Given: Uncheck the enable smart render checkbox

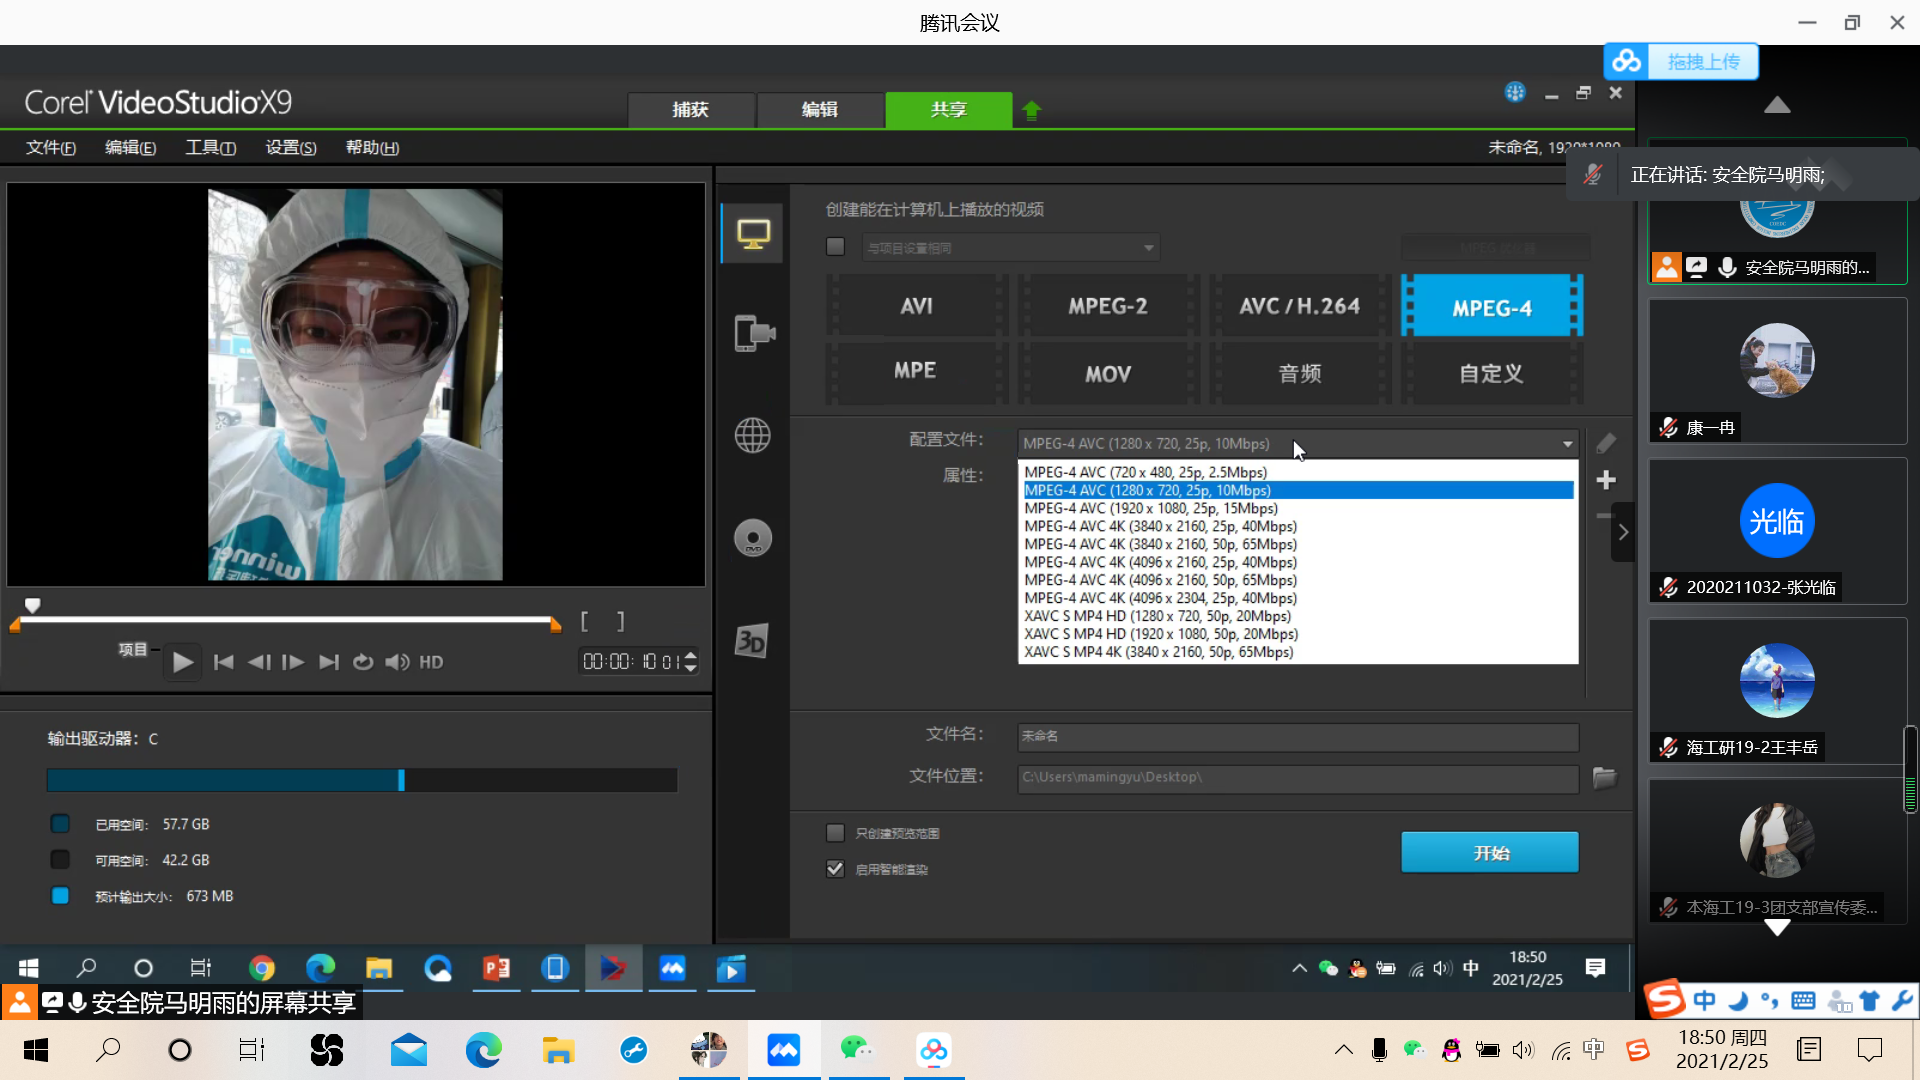Looking at the screenshot, I should tap(836, 869).
